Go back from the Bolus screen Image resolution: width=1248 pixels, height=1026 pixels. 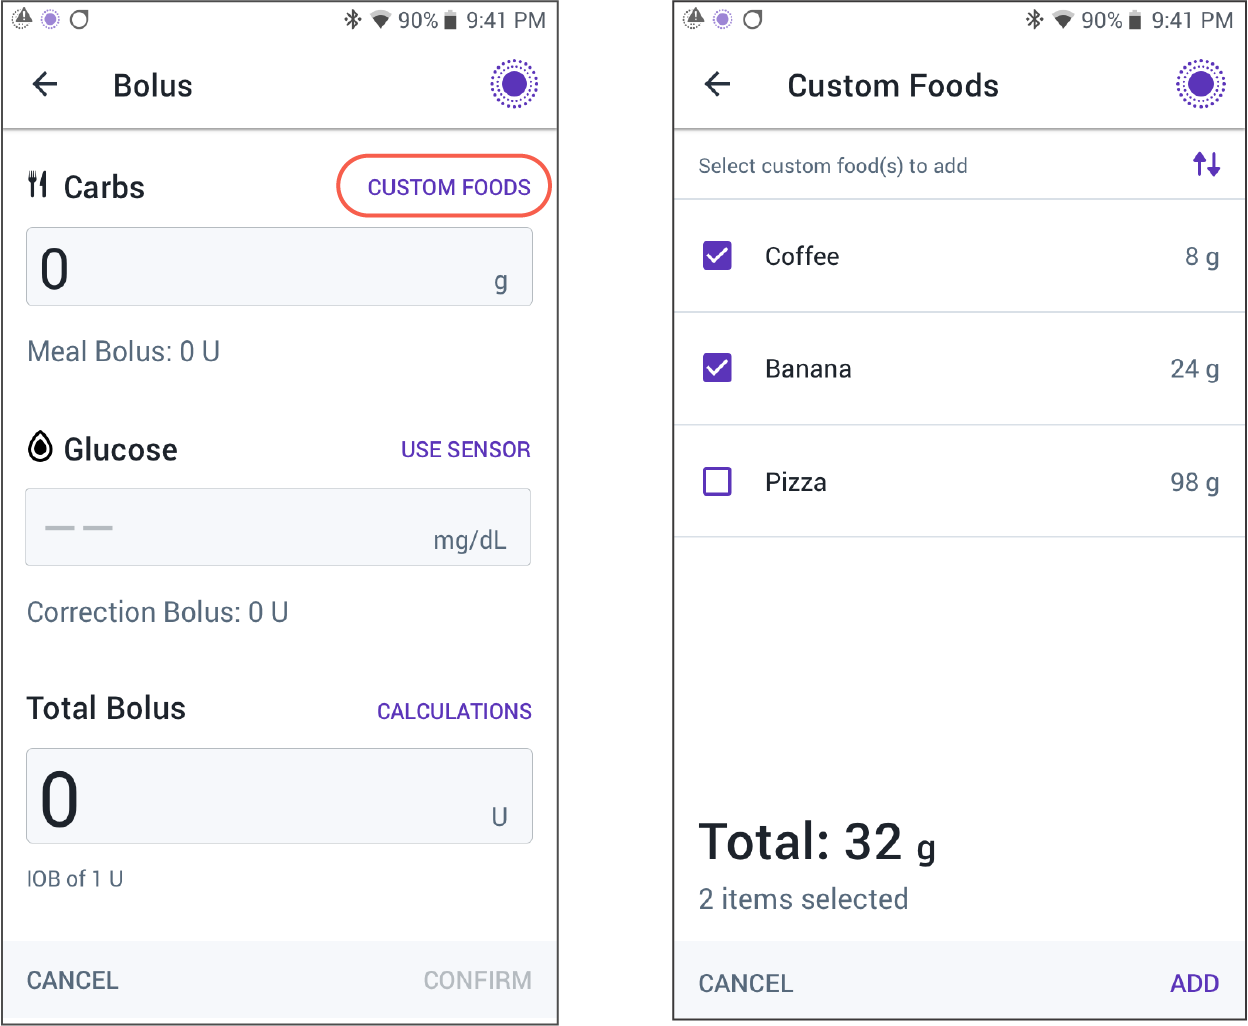coord(46,84)
